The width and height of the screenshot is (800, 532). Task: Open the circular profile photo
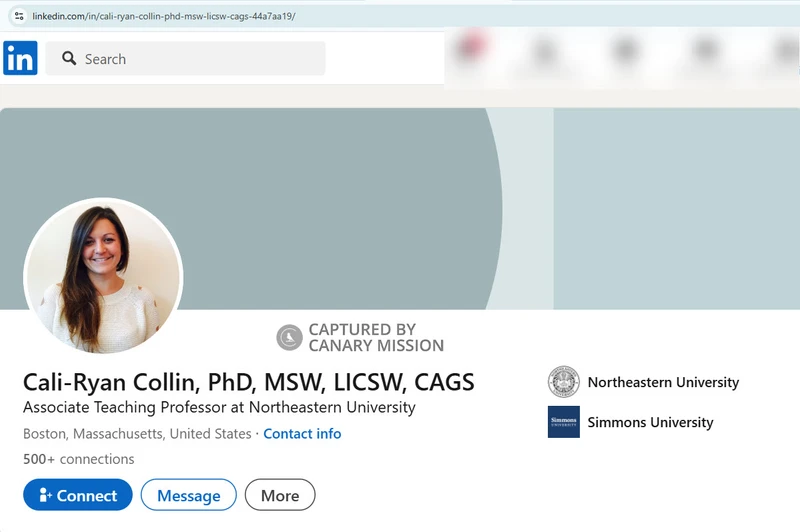[x=103, y=277]
